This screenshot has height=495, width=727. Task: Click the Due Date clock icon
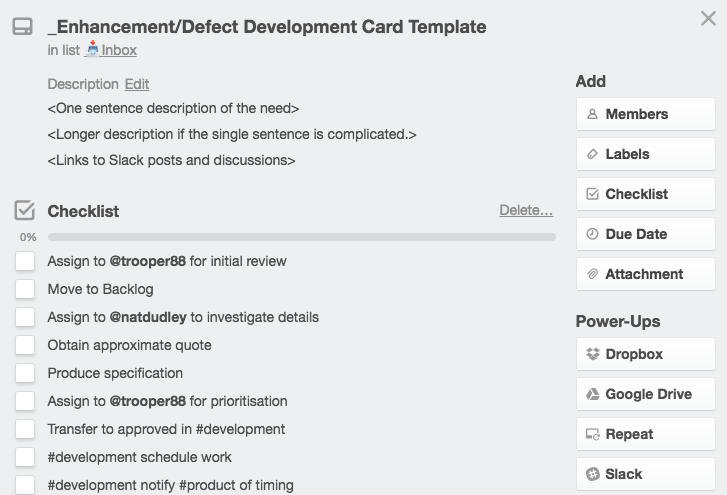pos(592,234)
